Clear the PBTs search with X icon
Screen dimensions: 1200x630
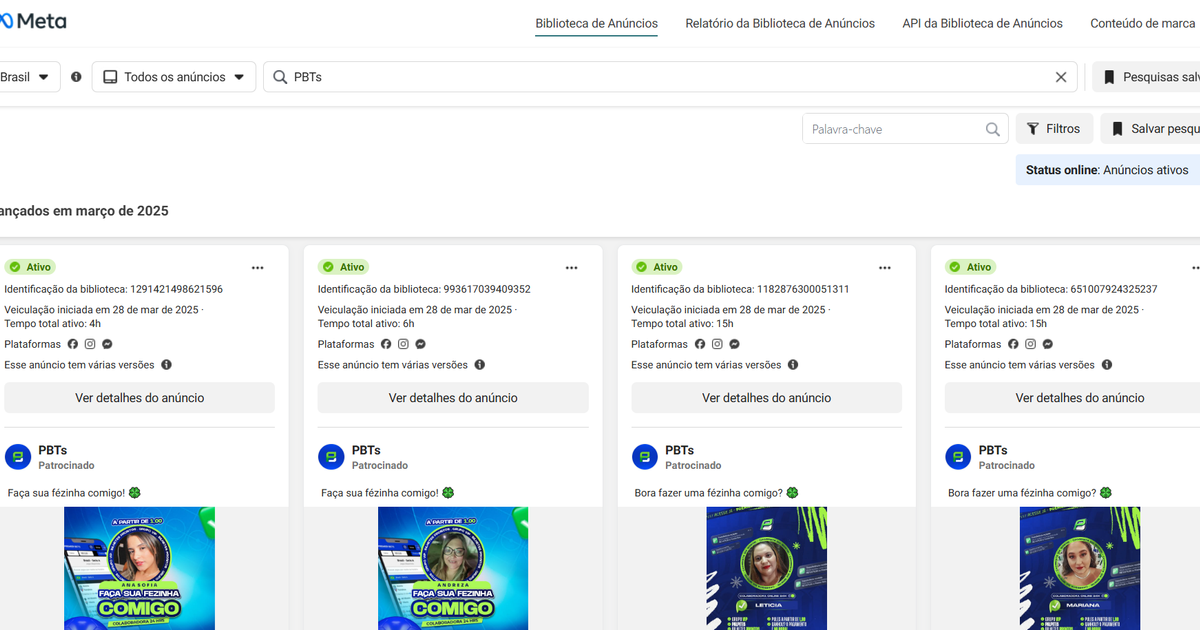coord(1061,77)
